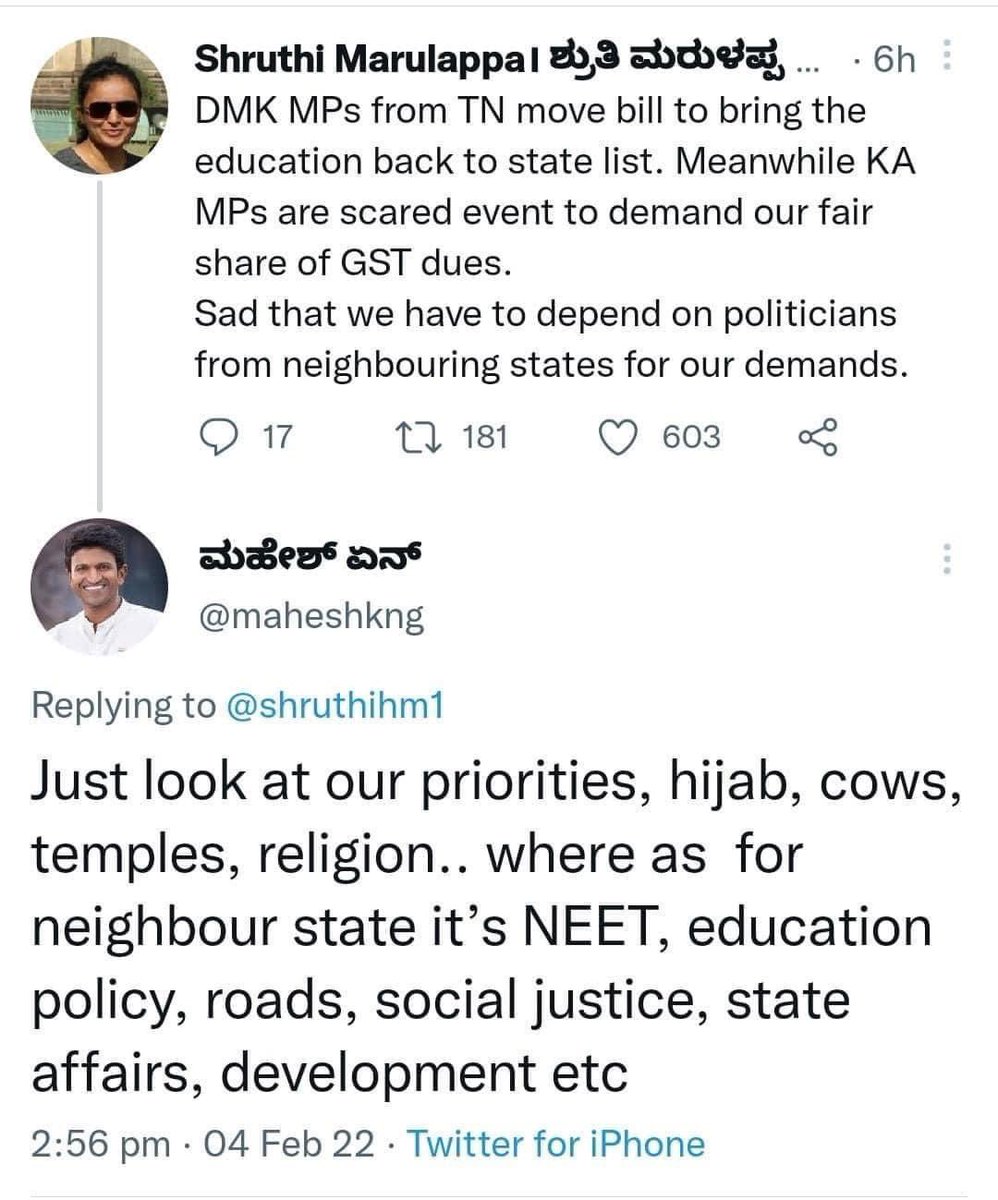The image size is (998, 1200).
Task: Click the 6h timestamp on tweet
Action: coord(893,61)
